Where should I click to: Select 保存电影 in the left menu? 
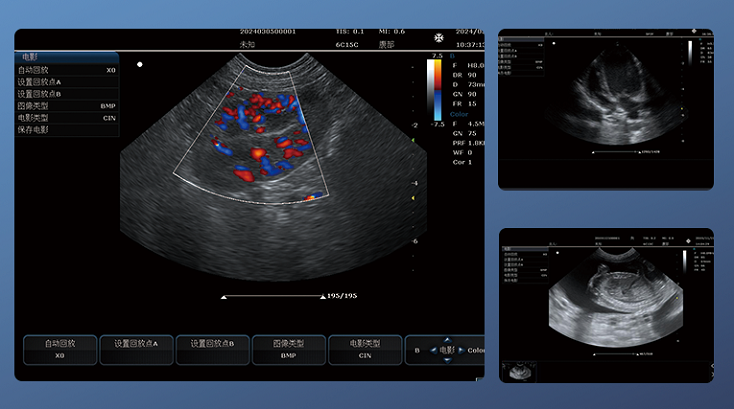coord(66,130)
